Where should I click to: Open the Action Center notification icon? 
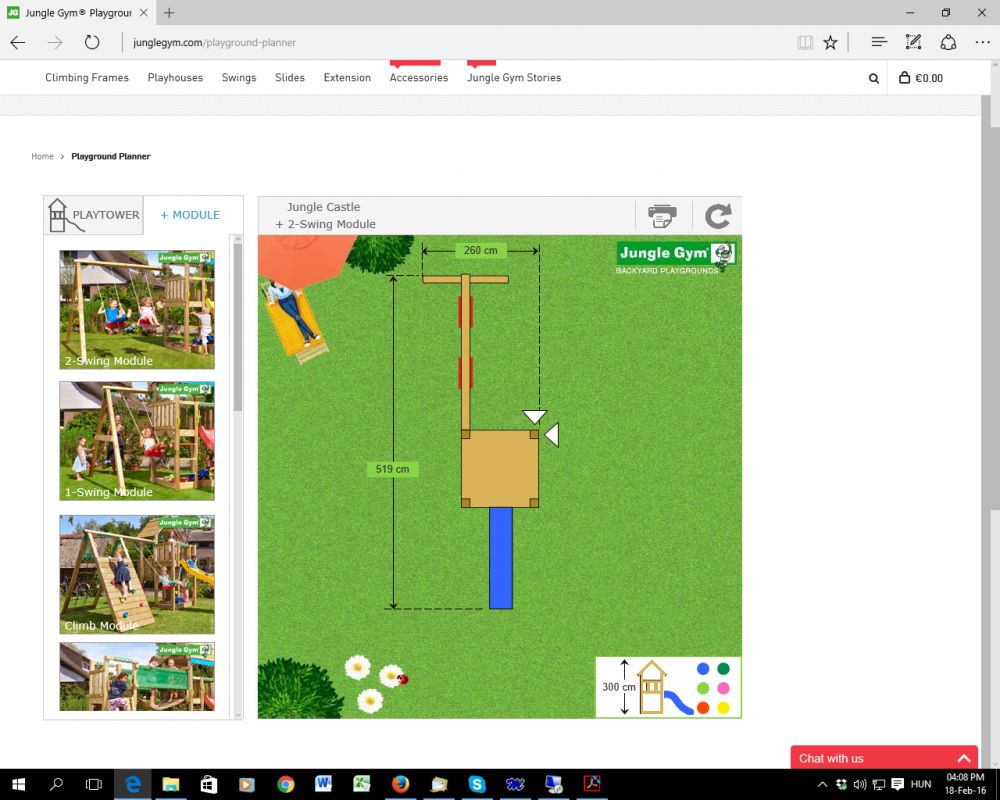tap(897, 784)
